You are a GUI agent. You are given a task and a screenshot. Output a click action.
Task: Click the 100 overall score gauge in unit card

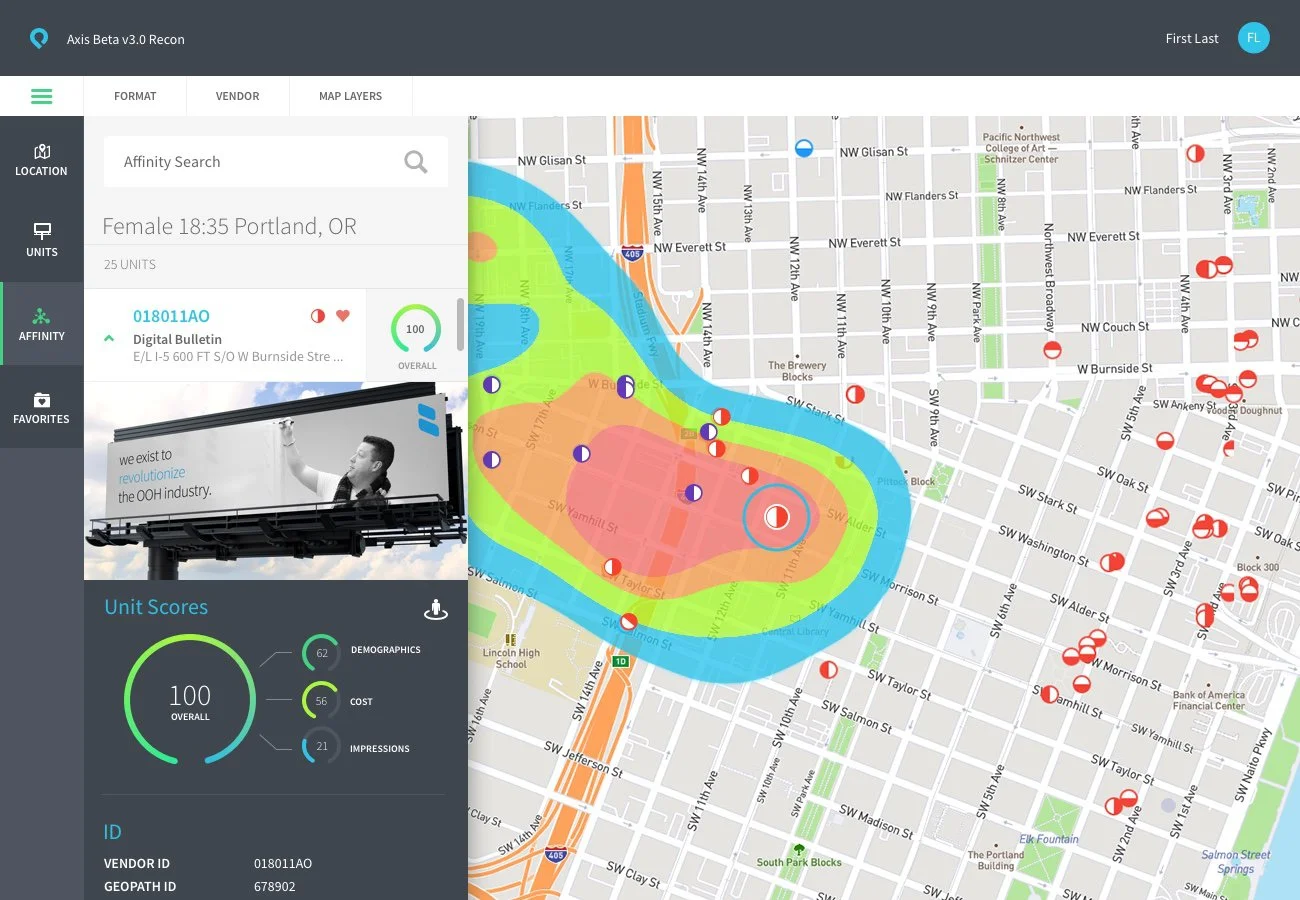point(415,329)
